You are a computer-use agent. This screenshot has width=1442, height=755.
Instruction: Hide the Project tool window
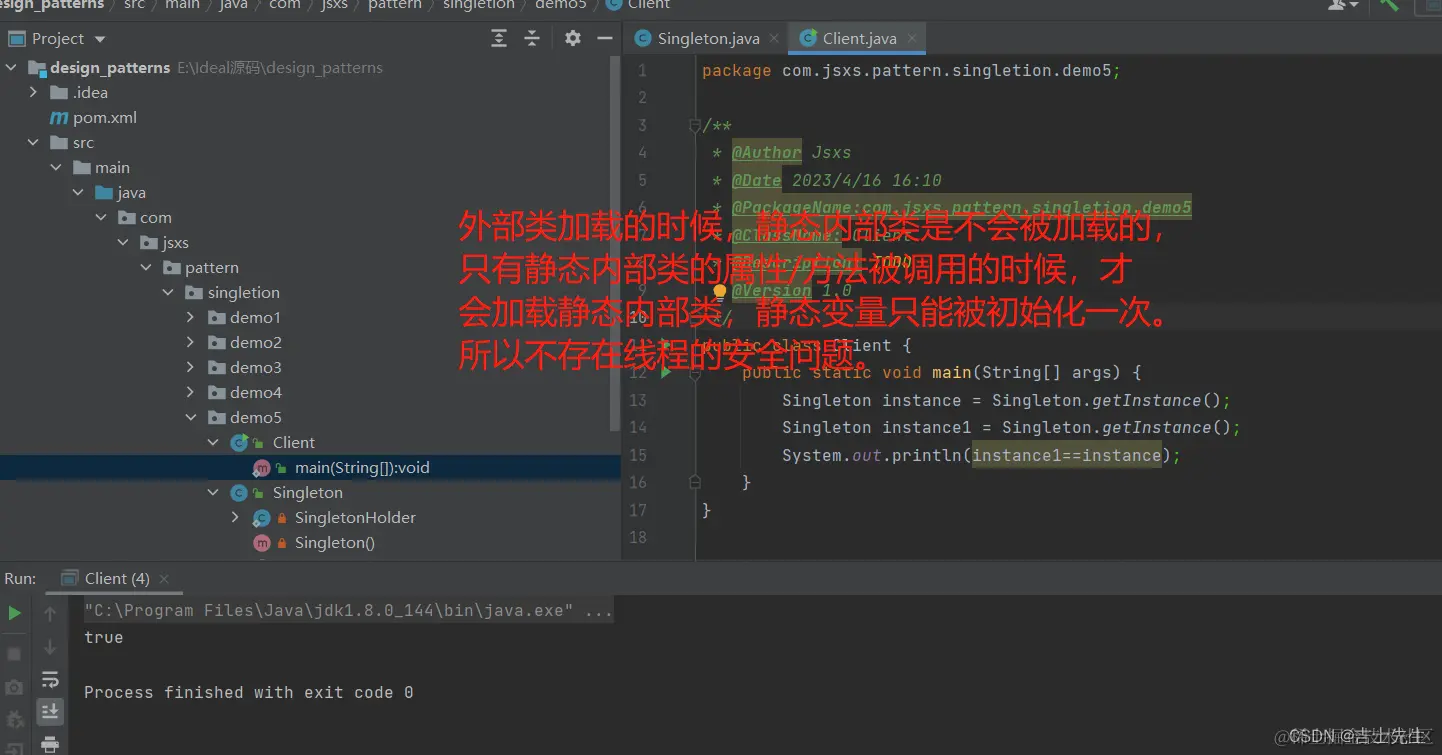[x=604, y=38]
